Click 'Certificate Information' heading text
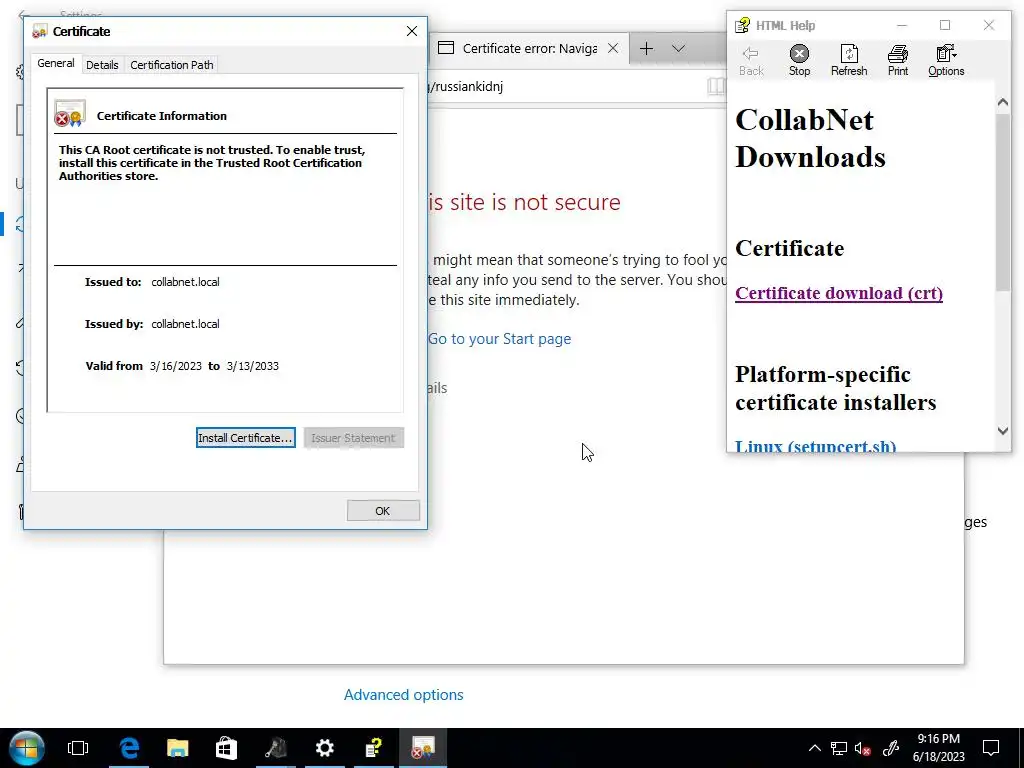 pos(162,116)
